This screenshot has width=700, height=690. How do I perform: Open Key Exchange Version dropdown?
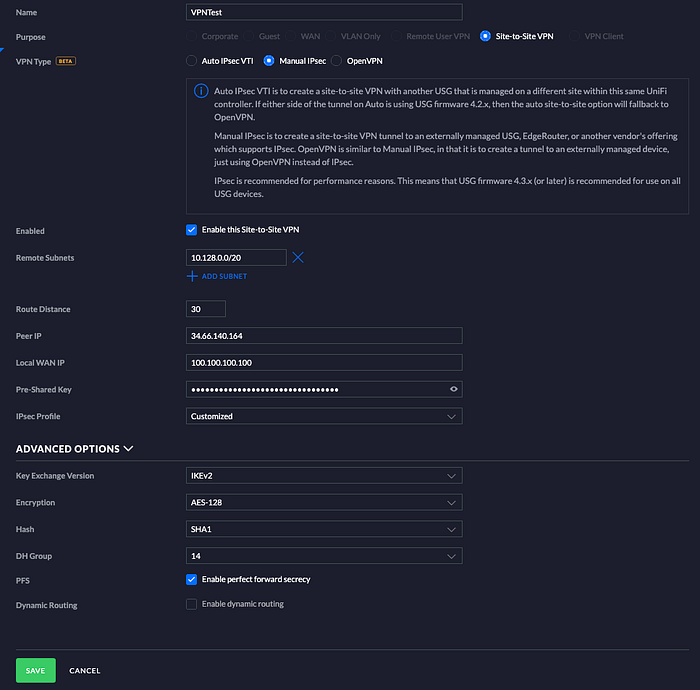(324, 476)
